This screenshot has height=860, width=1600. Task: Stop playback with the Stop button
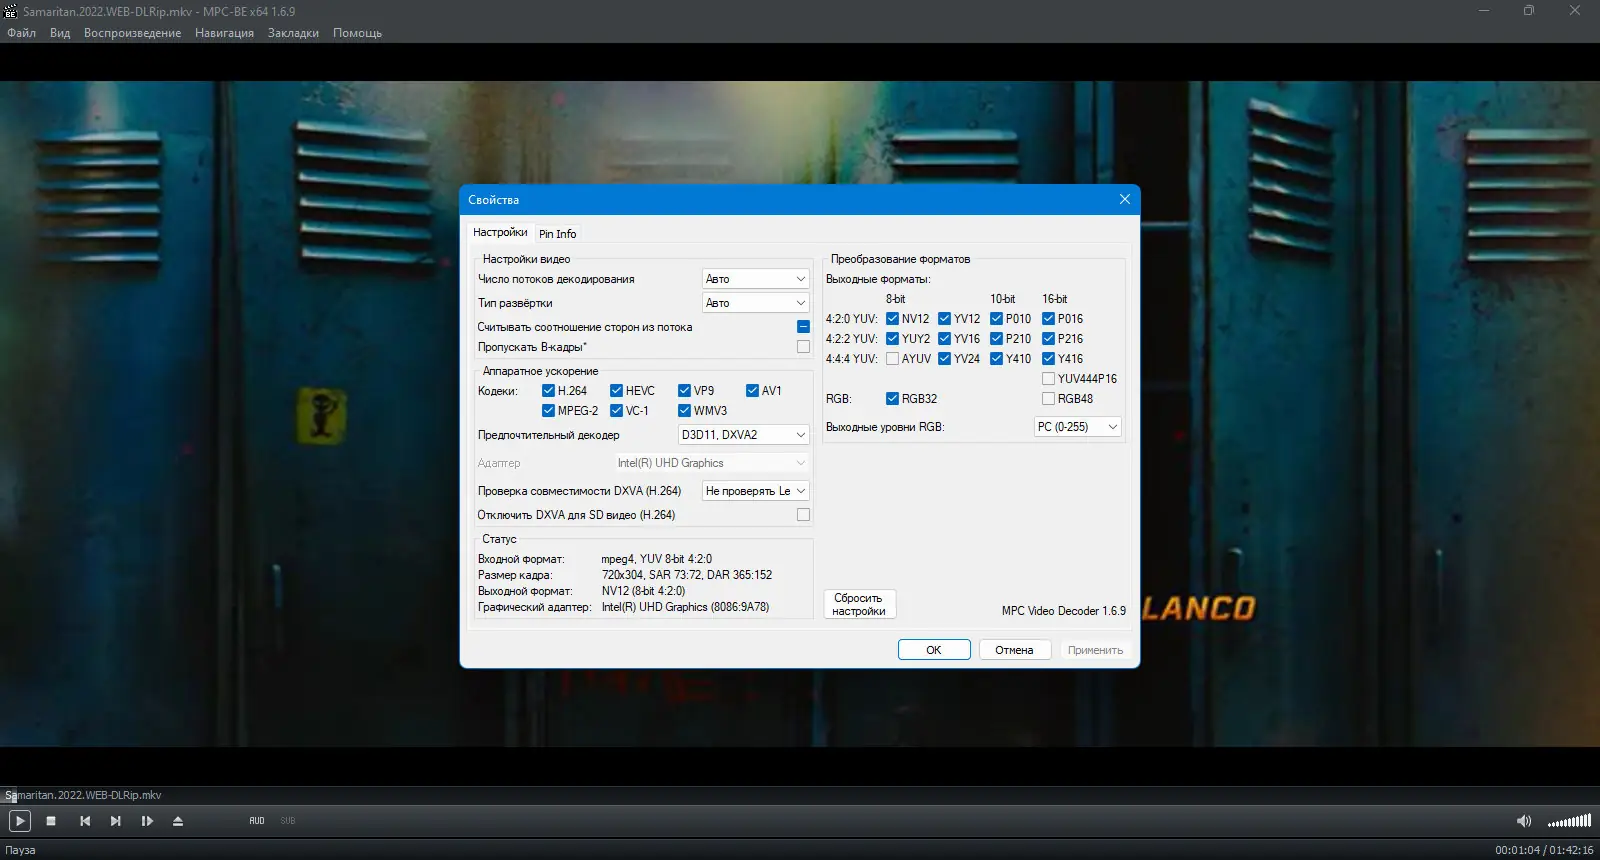click(51, 821)
